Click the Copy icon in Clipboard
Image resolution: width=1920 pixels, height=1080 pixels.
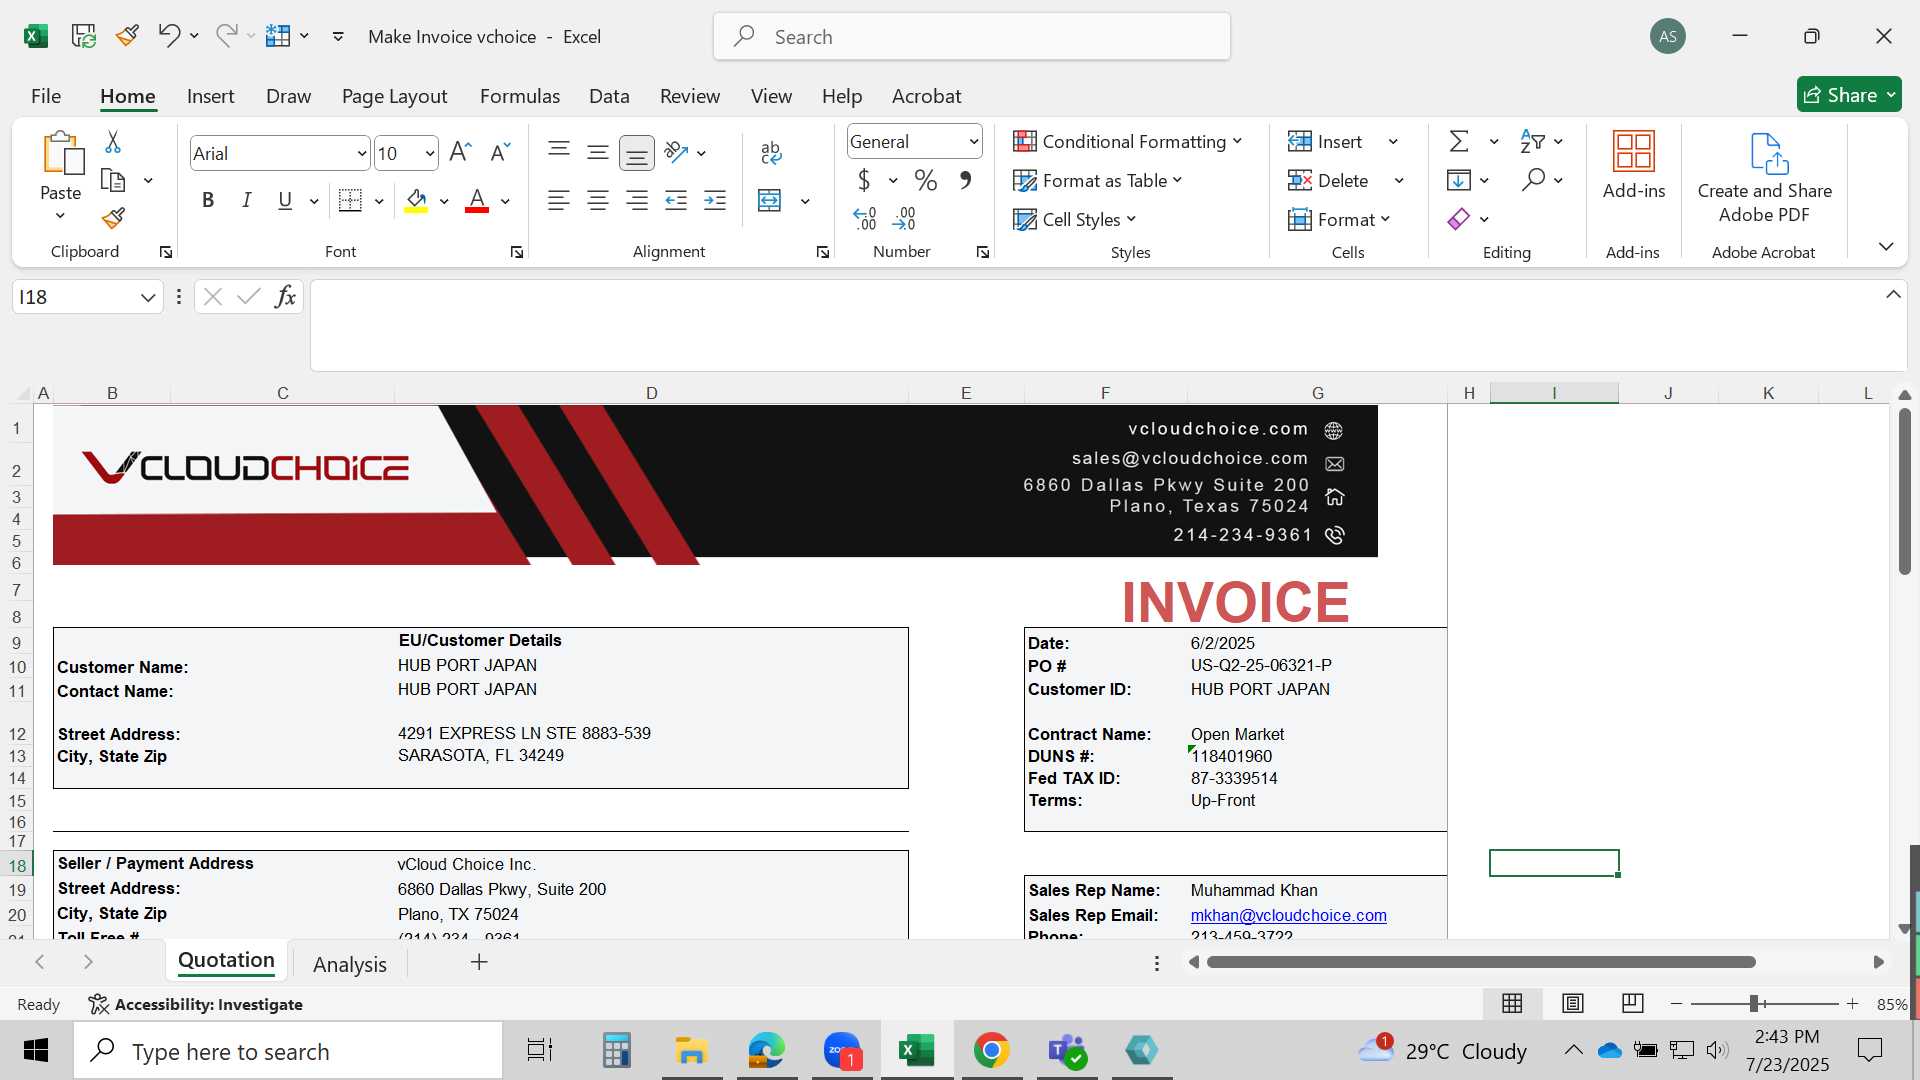(113, 180)
